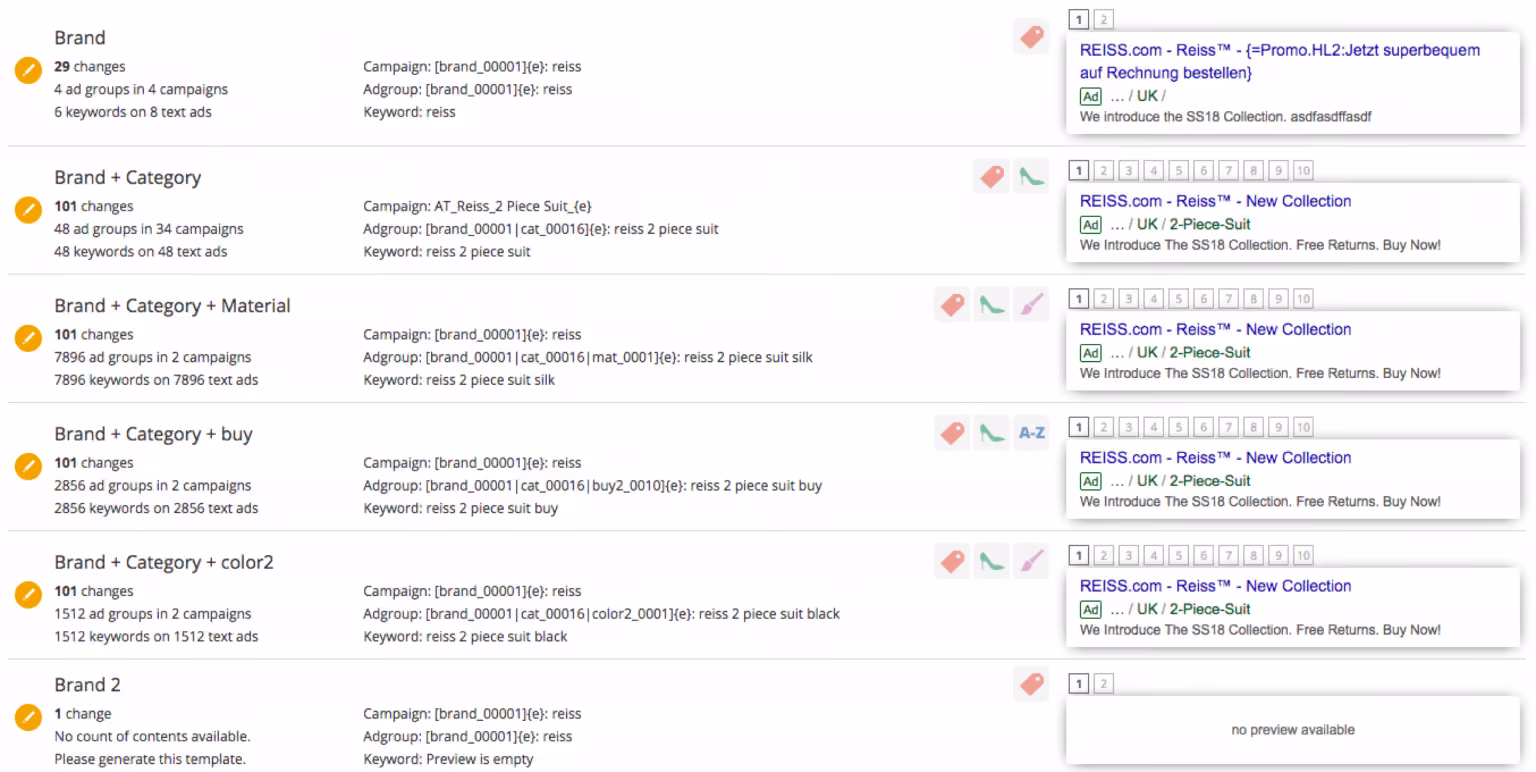Open preview page 8 for Brand + Category + buy
This screenshot has height=772, width=1536.
click(x=1253, y=427)
